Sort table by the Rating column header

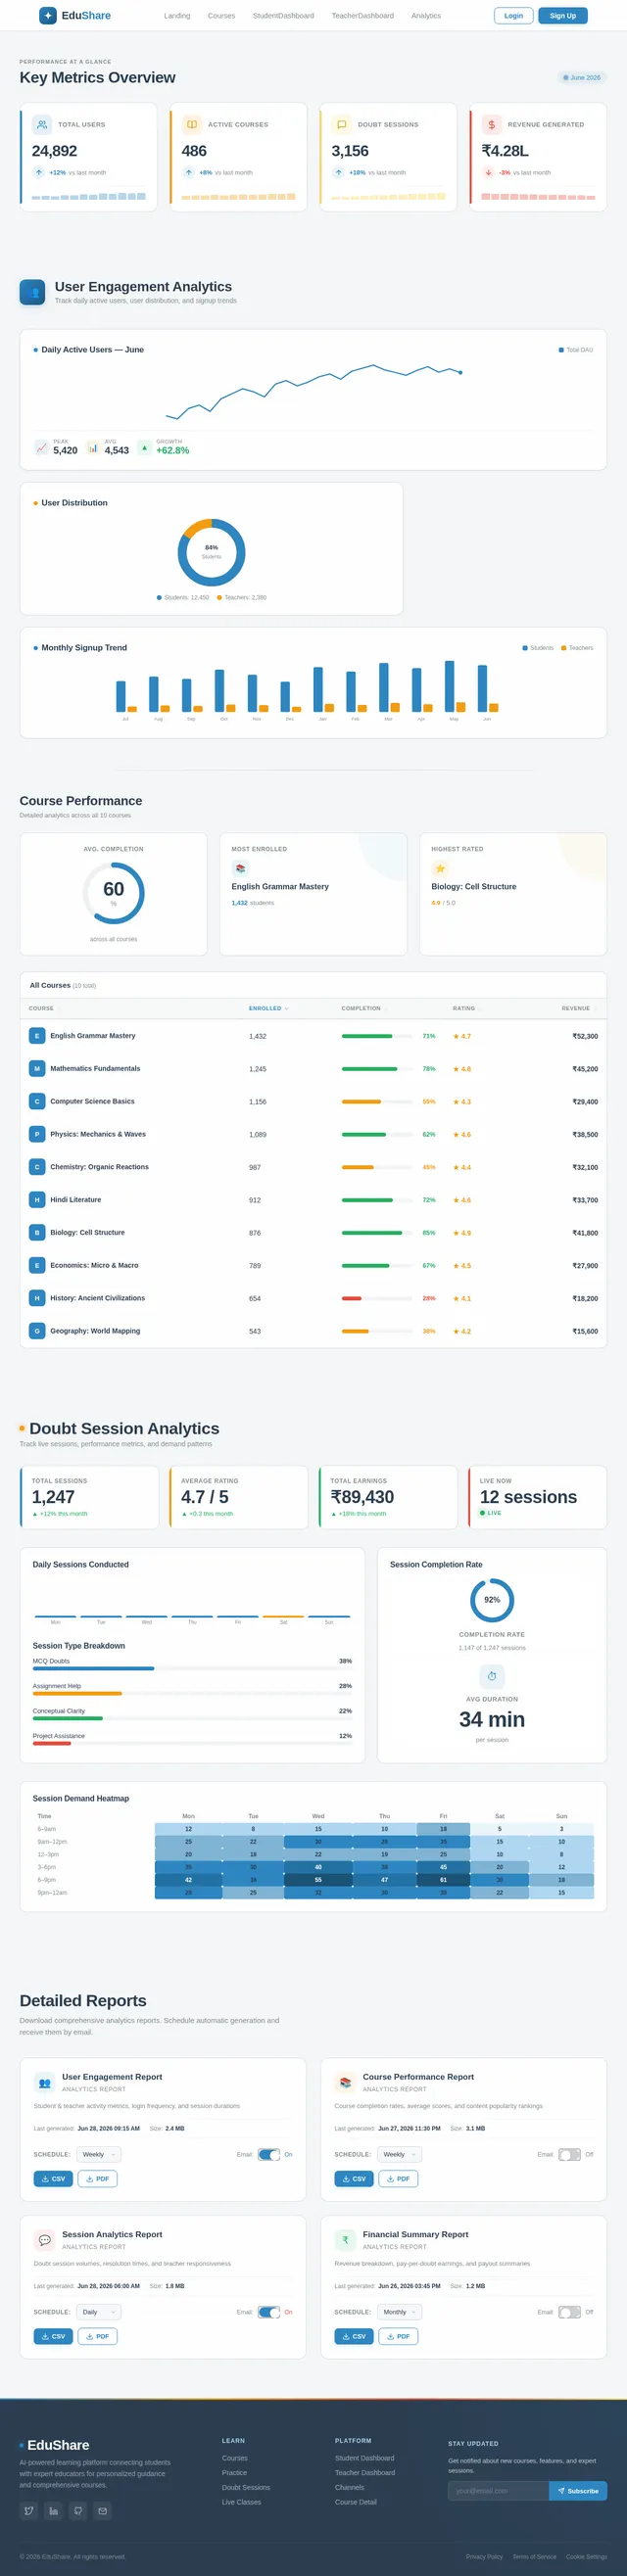(x=467, y=1008)
